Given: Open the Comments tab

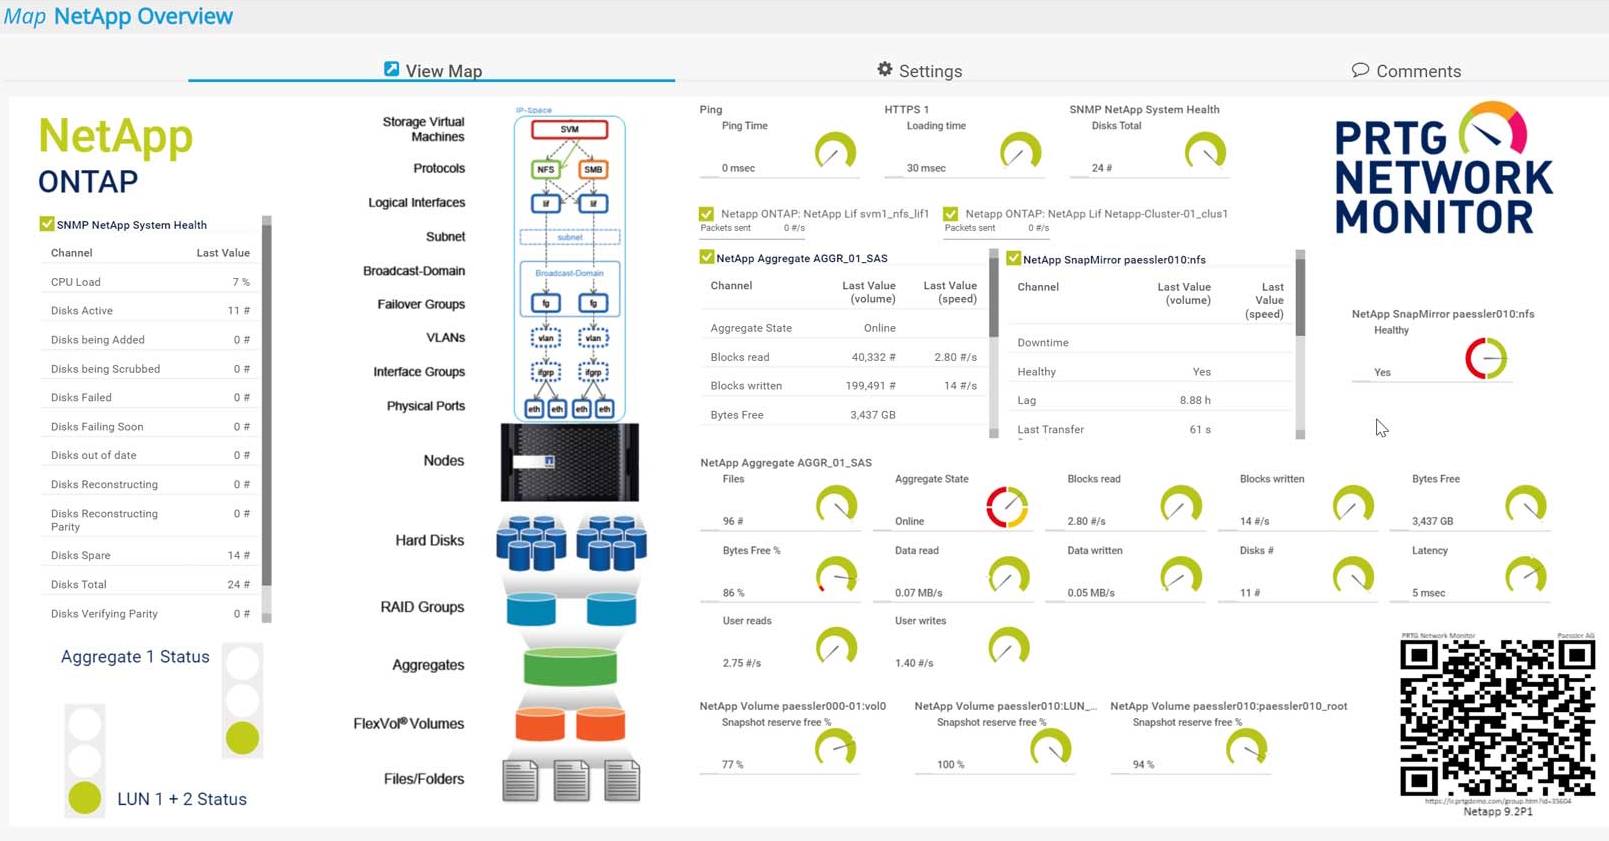Looking at the screenshot, I should point(1406,70).
